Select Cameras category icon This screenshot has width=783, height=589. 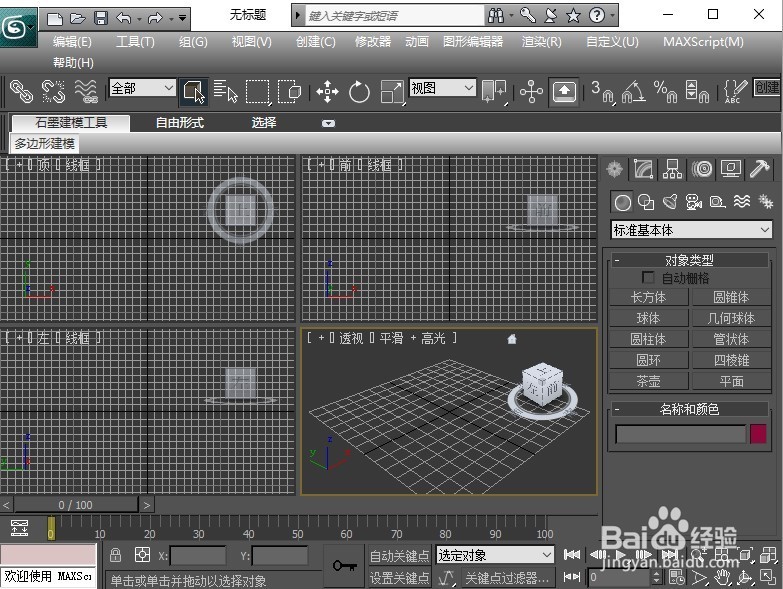coord(694,202)
